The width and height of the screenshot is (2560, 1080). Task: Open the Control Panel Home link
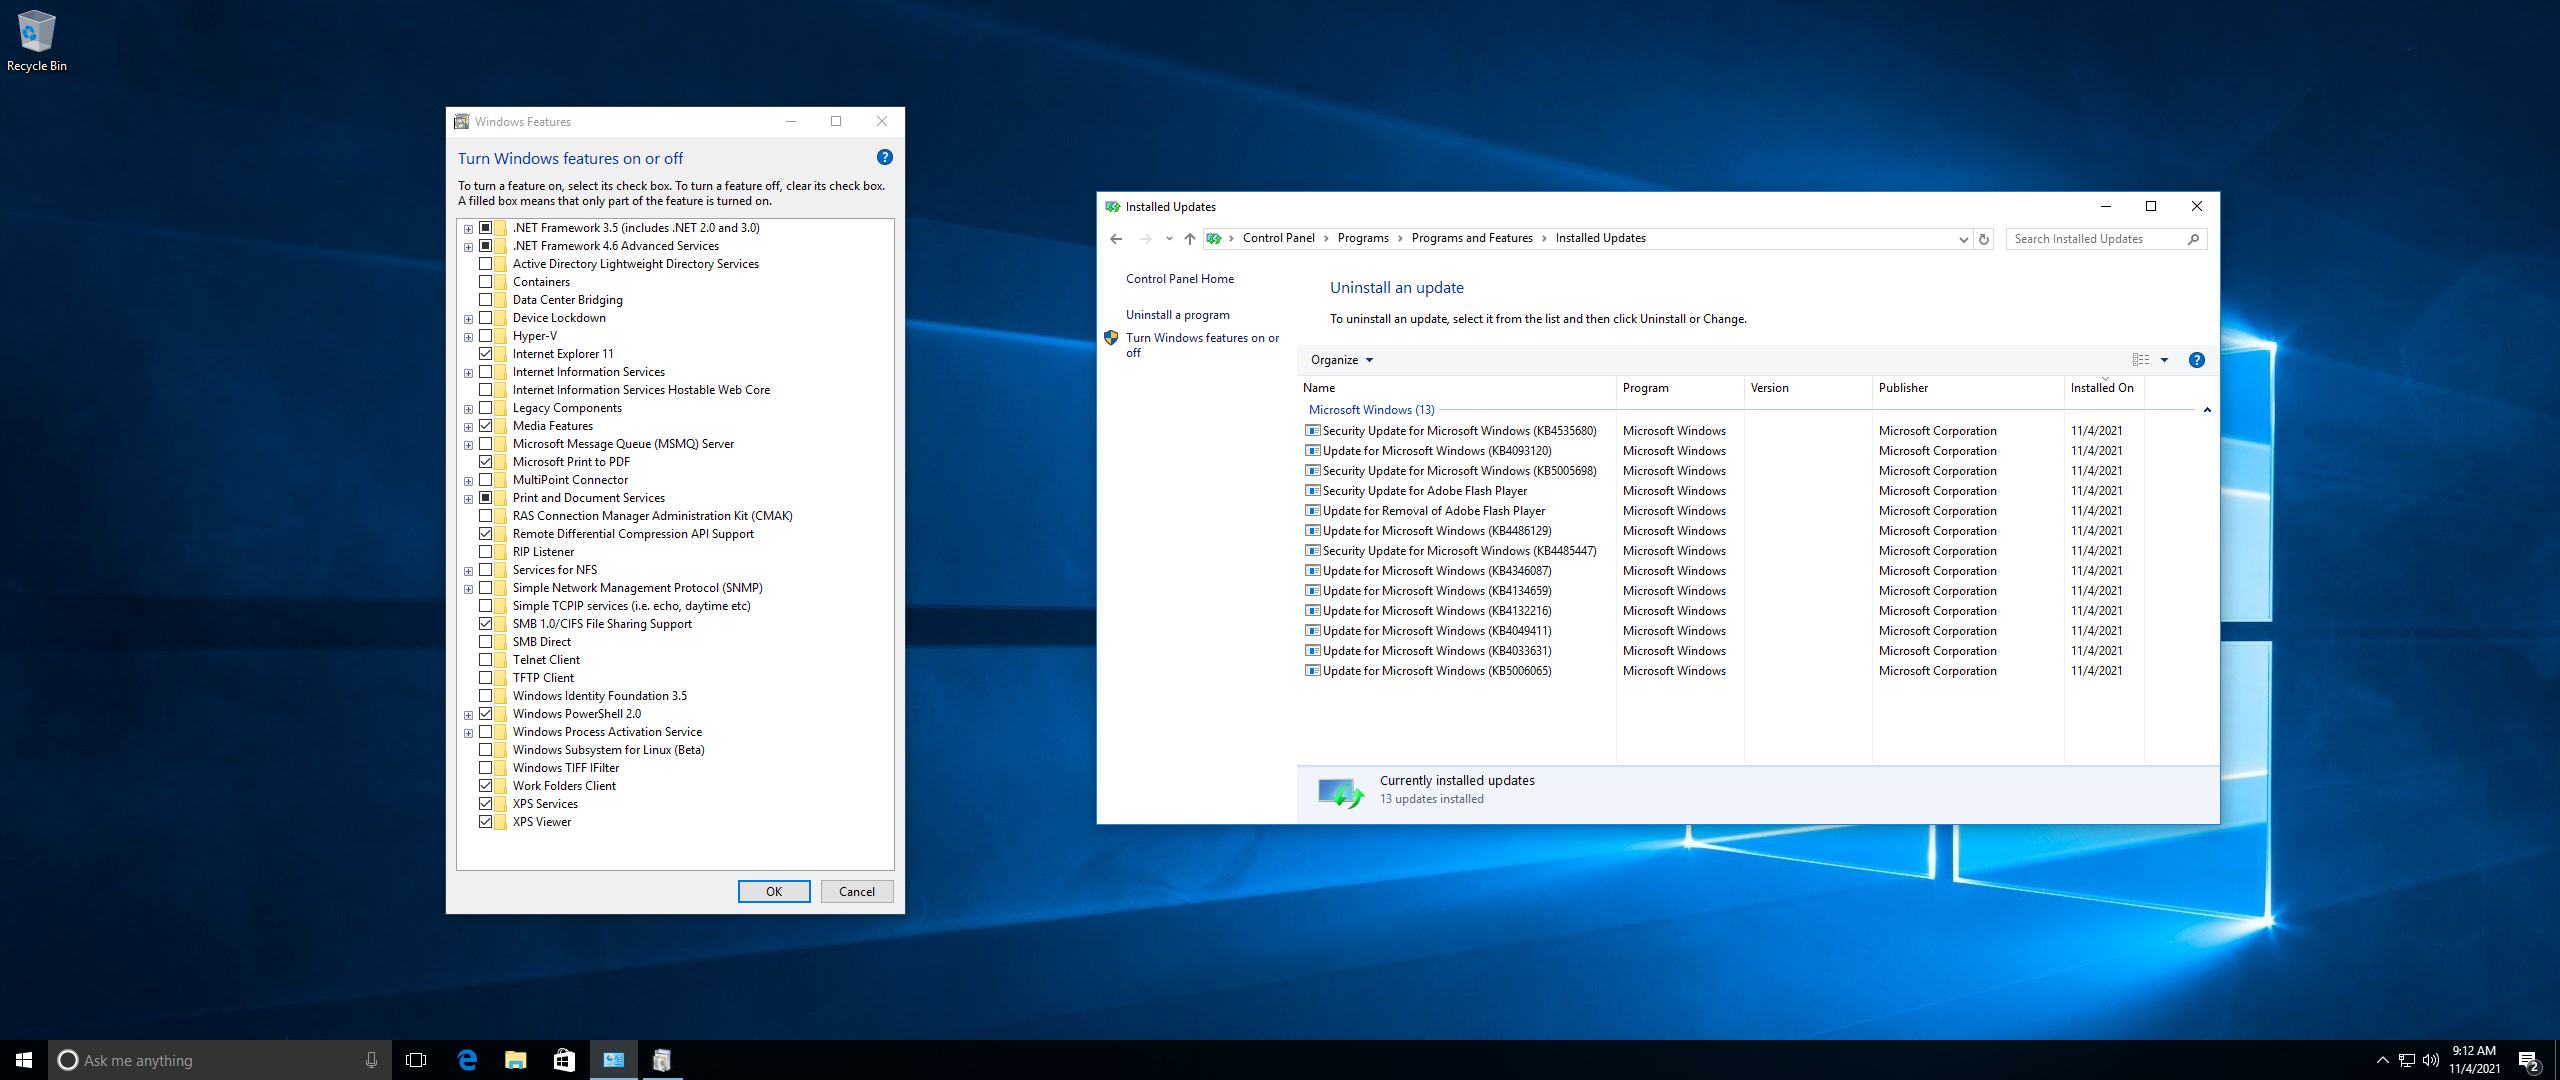point(1180,279)
